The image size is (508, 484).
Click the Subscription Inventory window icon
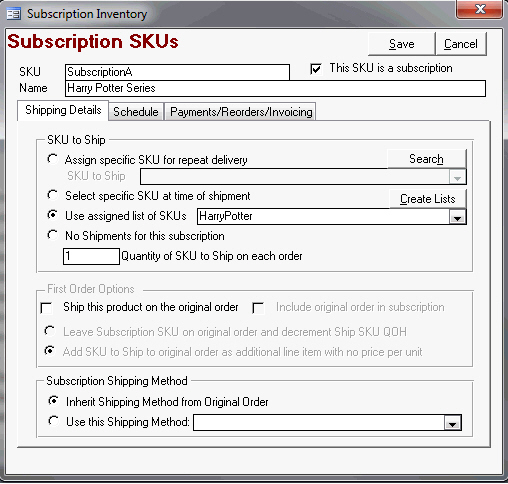pos(14,14)
